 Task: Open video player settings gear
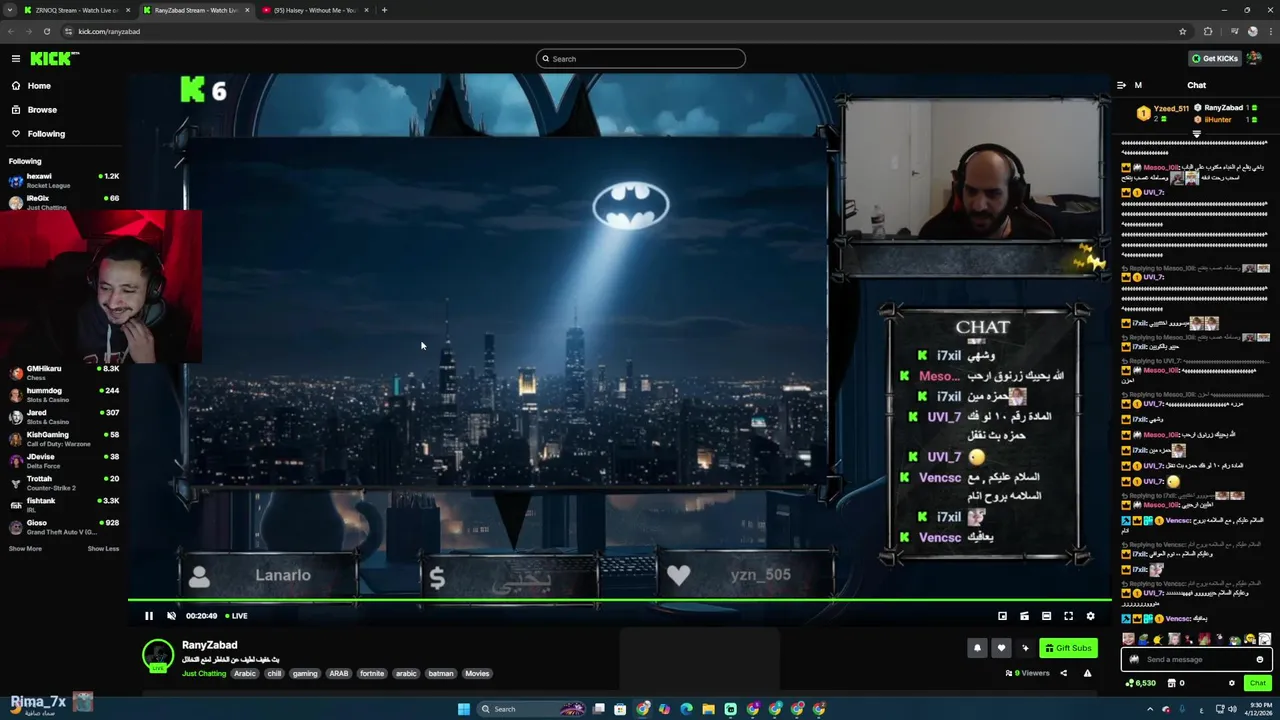(x=1090, y=616)
